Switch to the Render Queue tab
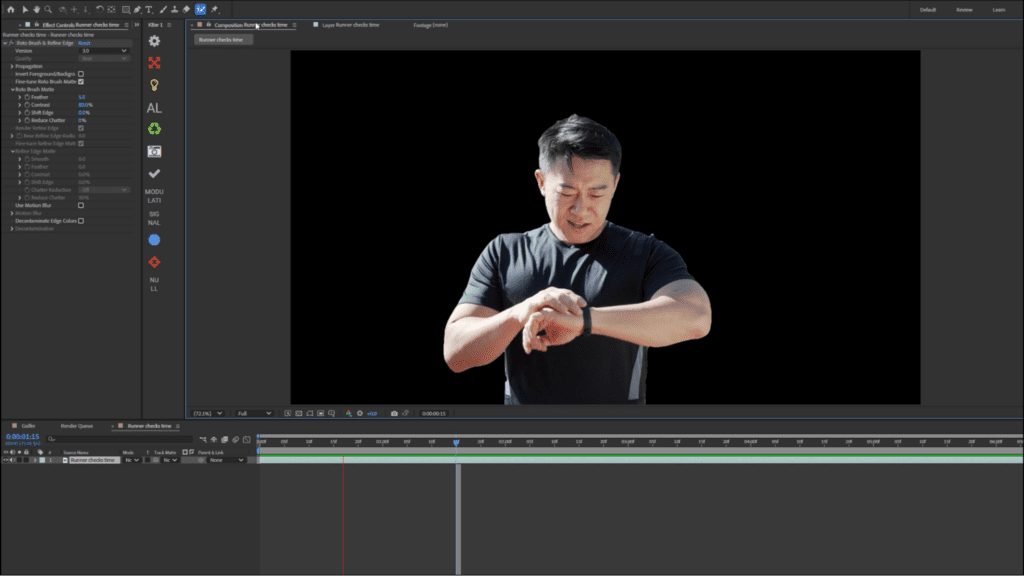This screenshot has height=576, width=1024. [x=77, y=426]
